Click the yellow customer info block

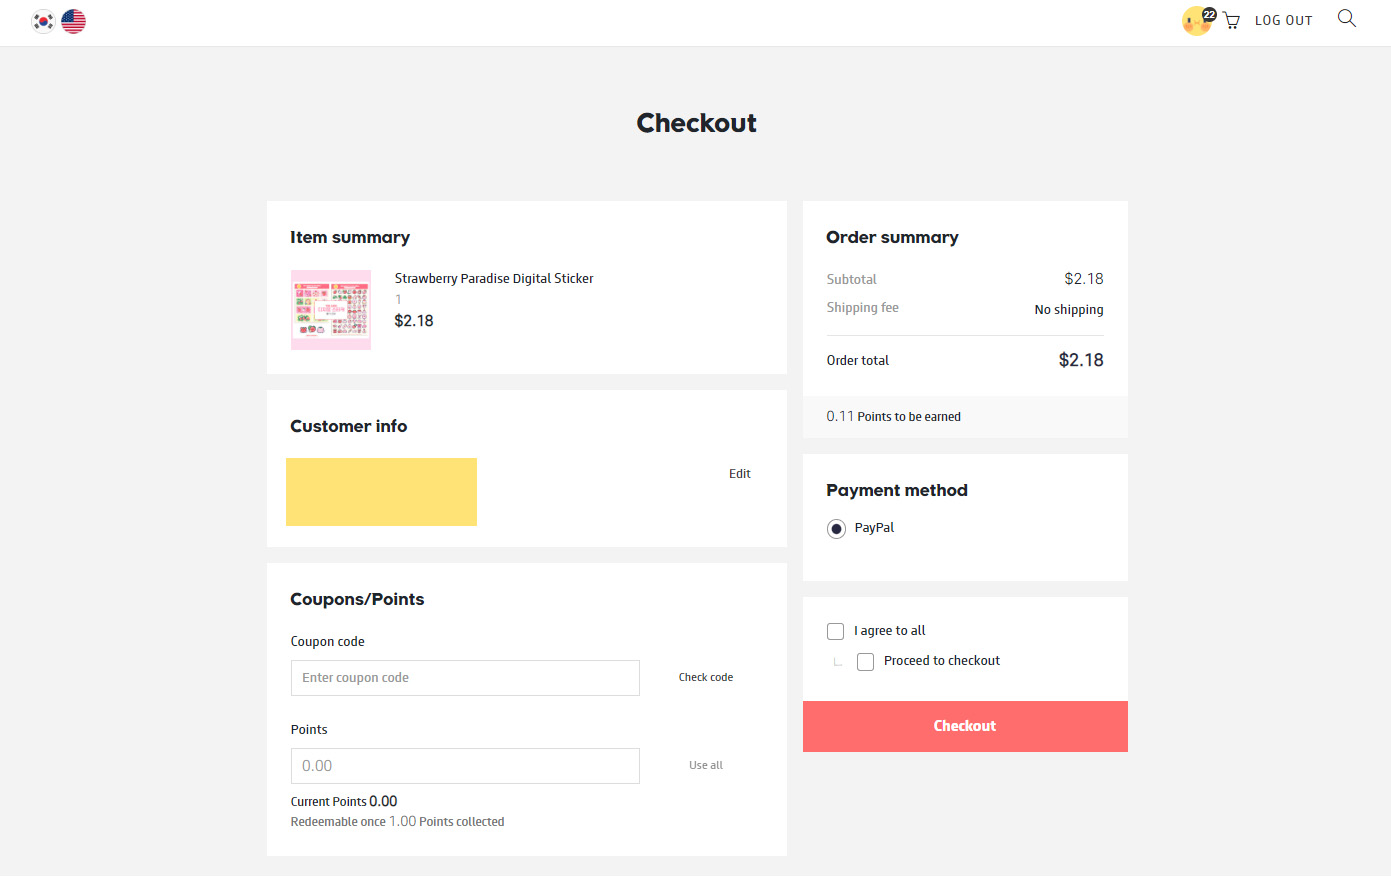point(381,492)
